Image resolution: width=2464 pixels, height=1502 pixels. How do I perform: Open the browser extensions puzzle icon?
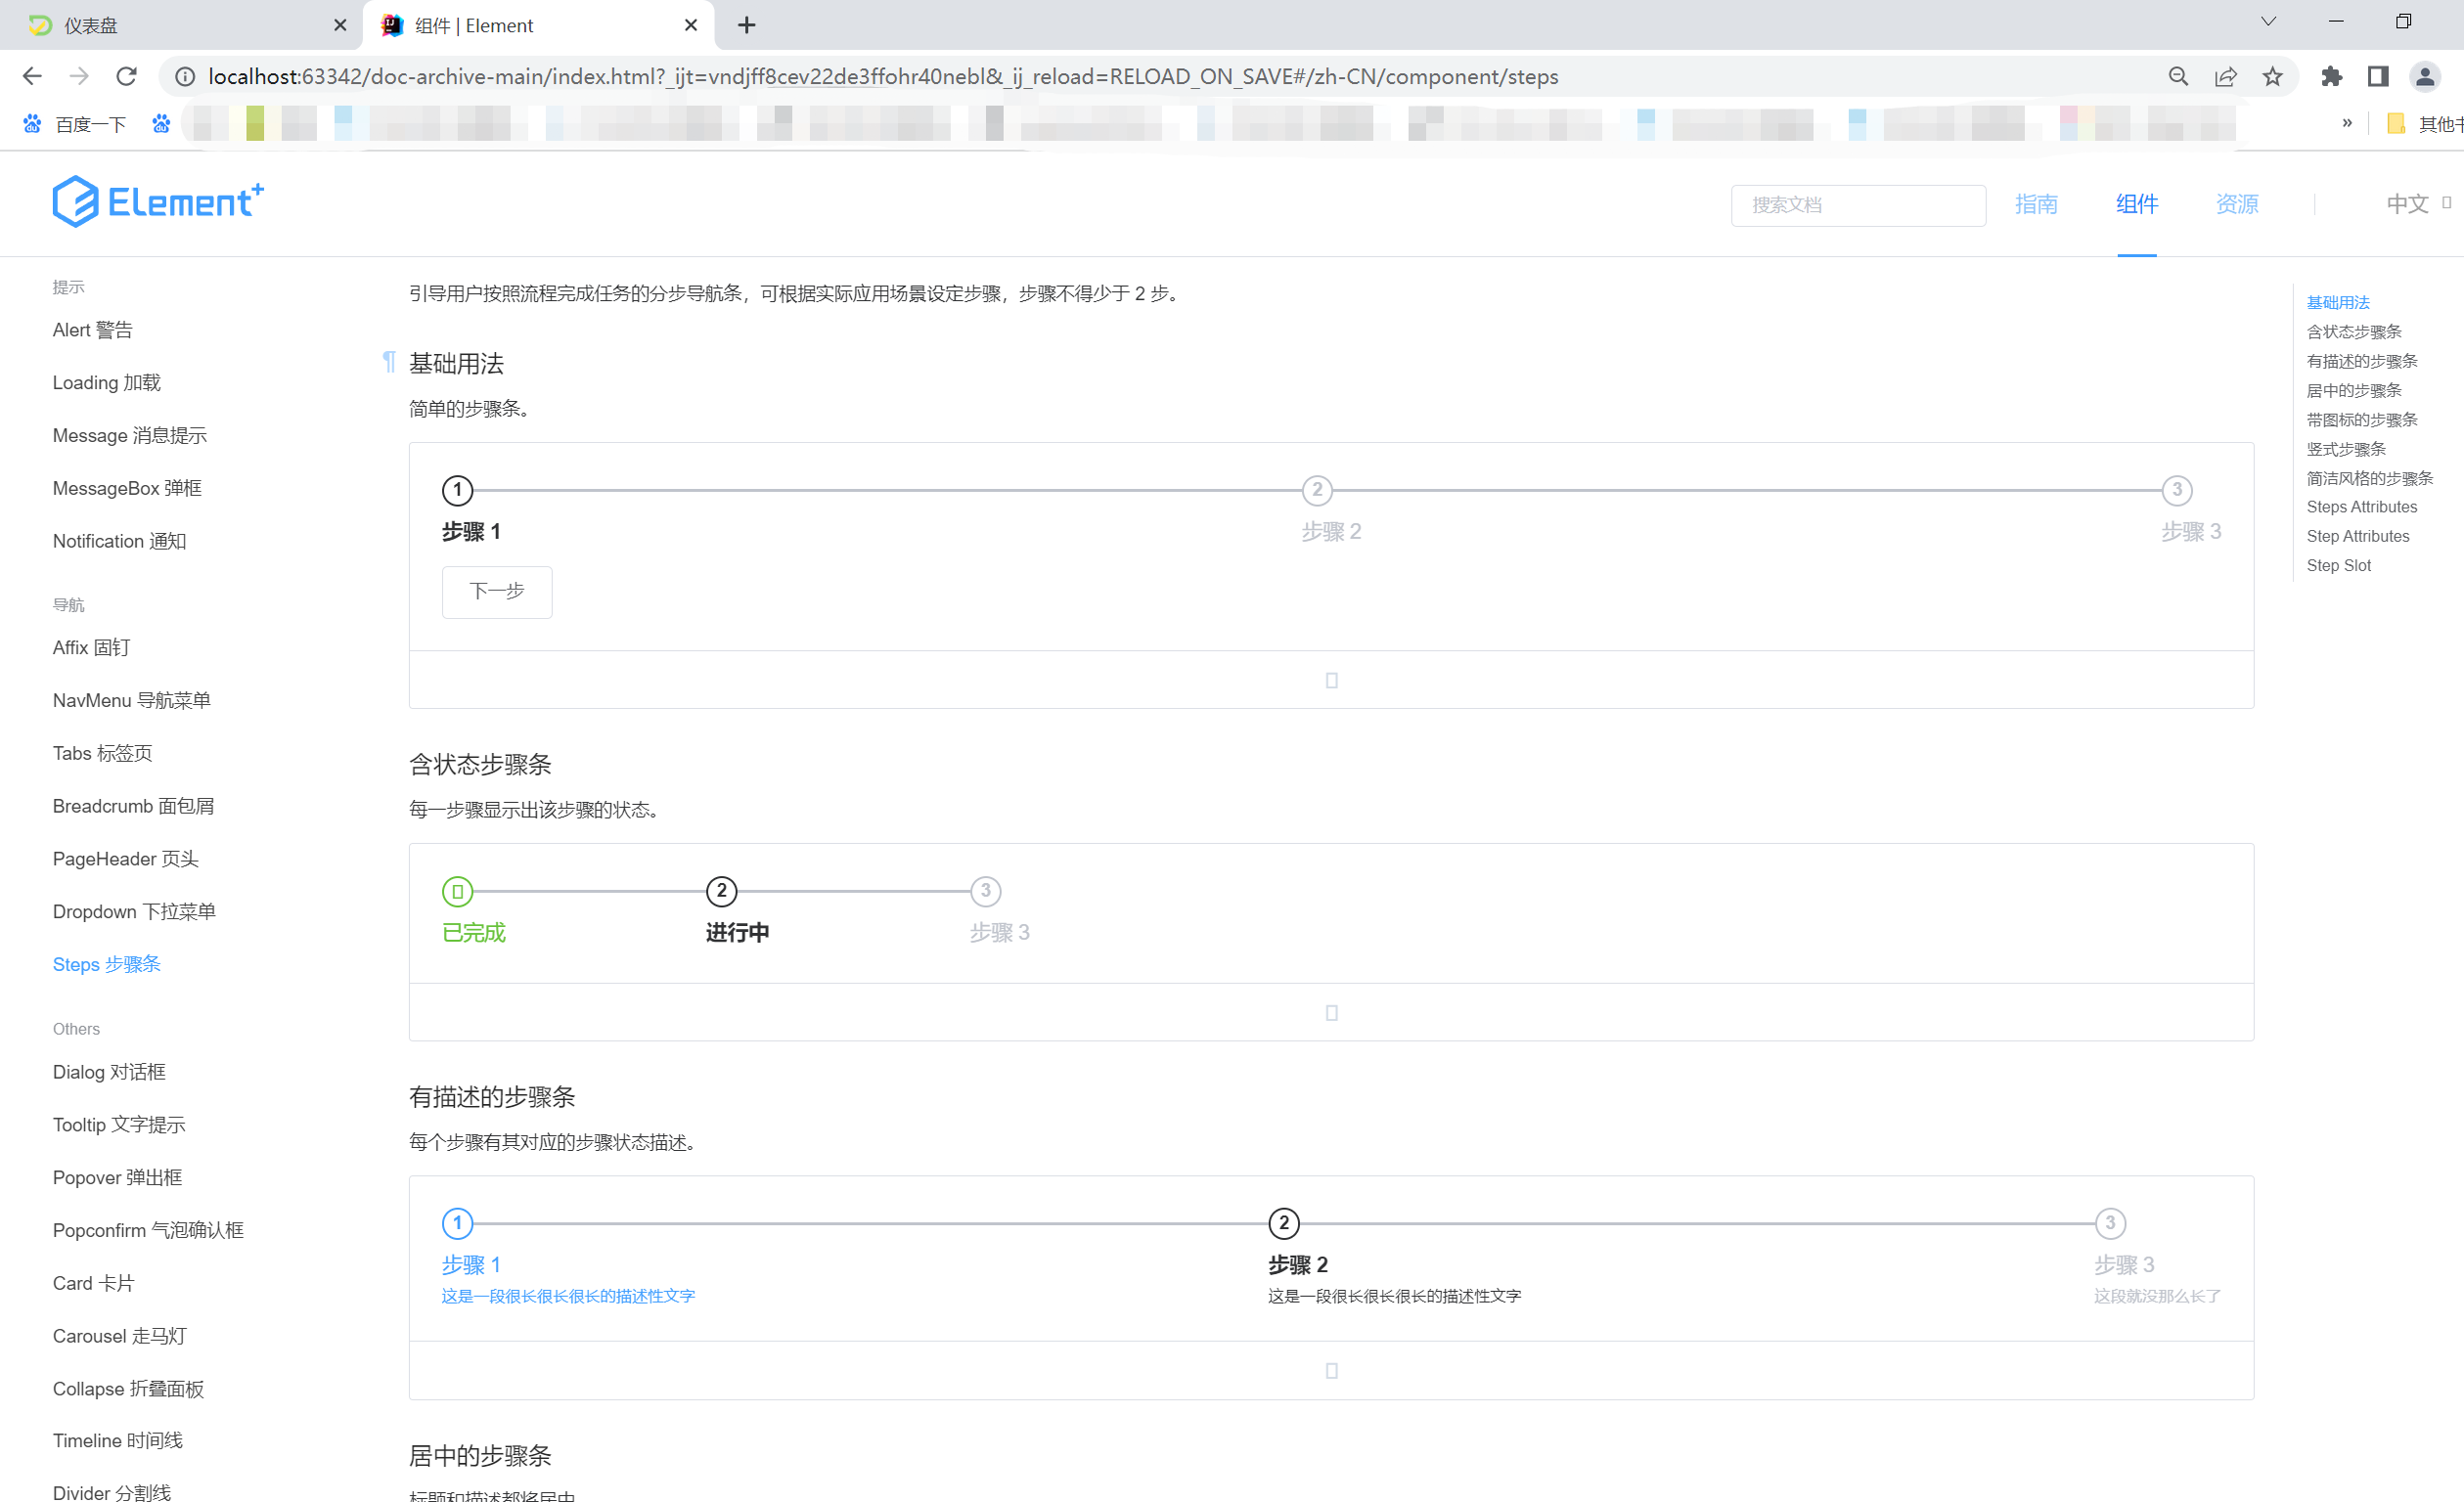(2331, 76)
